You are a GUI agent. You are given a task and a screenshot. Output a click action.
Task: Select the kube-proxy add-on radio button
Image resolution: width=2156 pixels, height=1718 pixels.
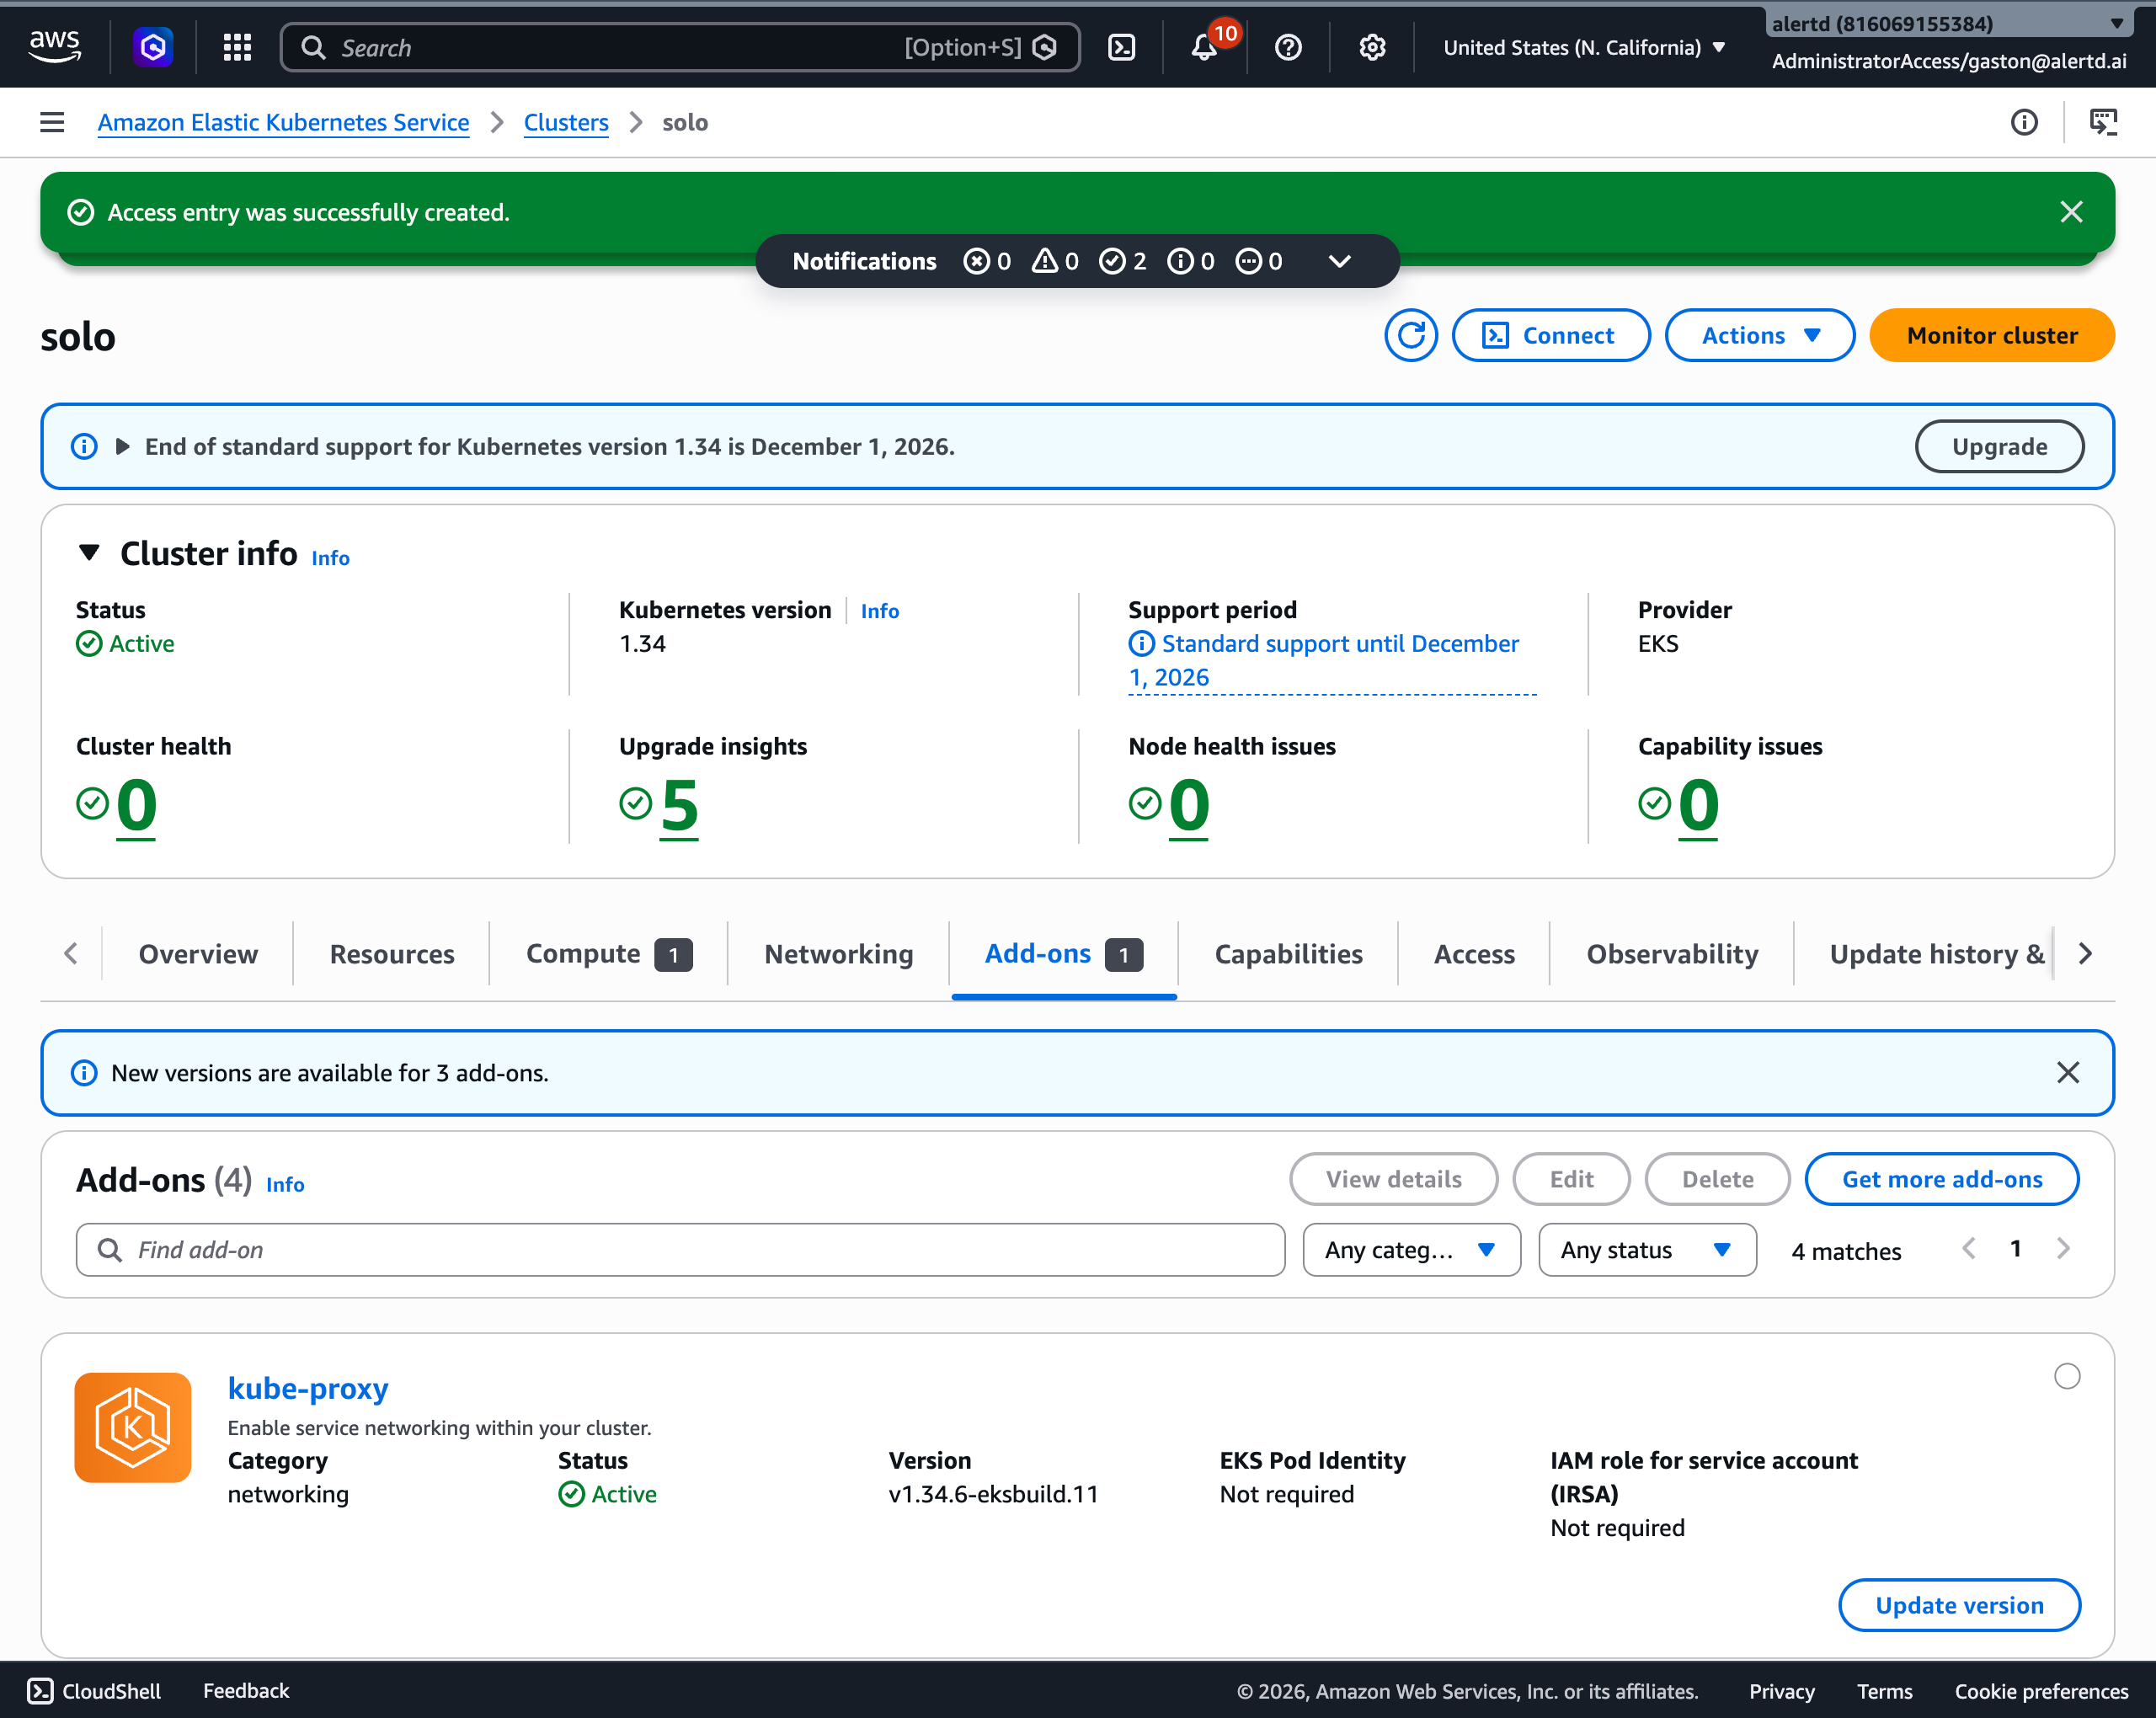(x=2067, y=1377)
